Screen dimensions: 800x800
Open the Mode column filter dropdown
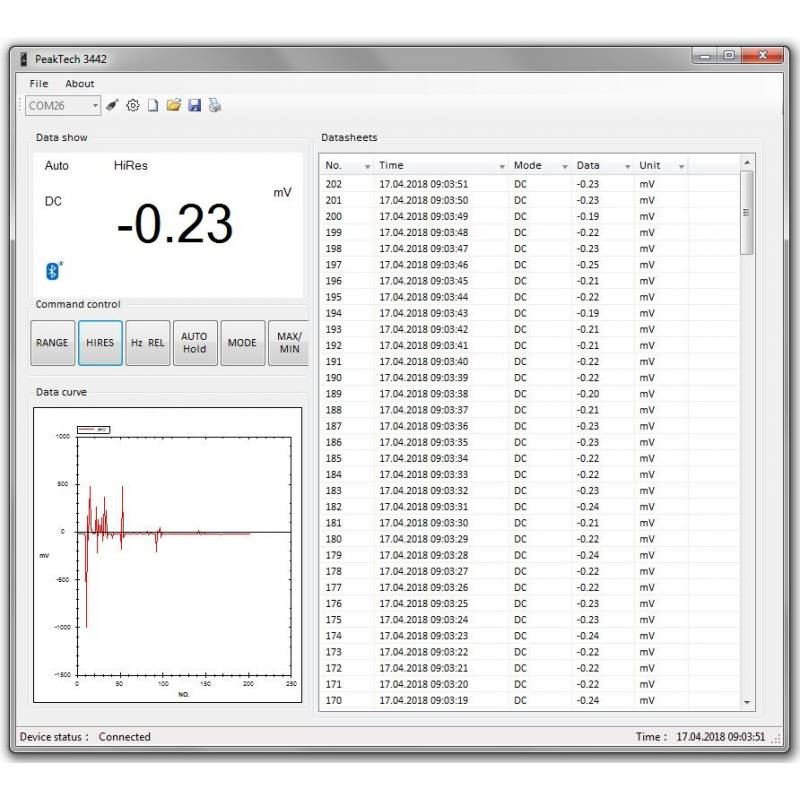564,166
